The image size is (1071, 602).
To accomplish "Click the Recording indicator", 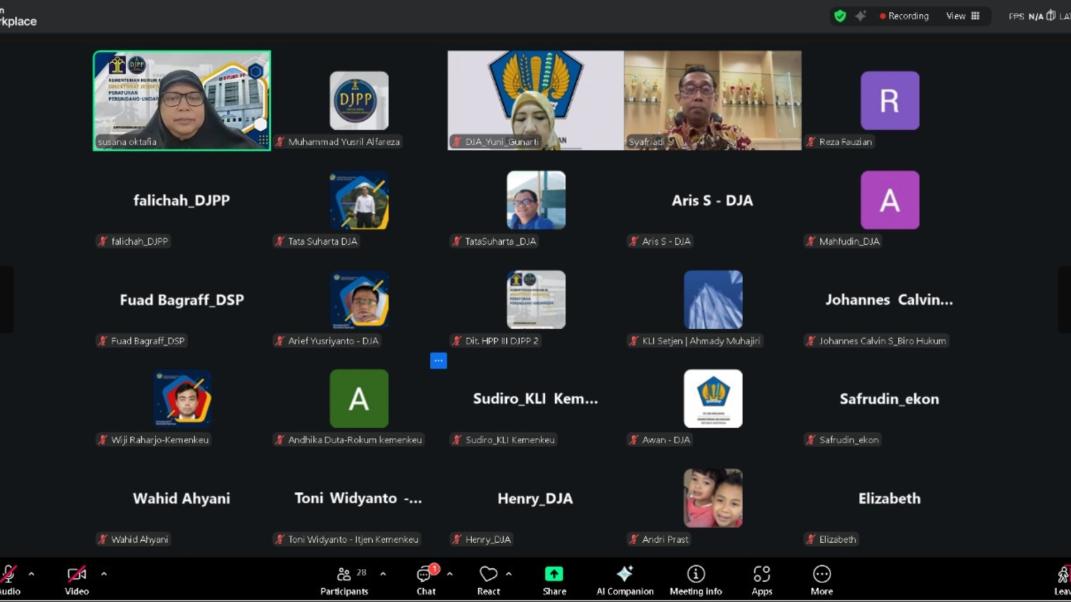I will 904,16.
